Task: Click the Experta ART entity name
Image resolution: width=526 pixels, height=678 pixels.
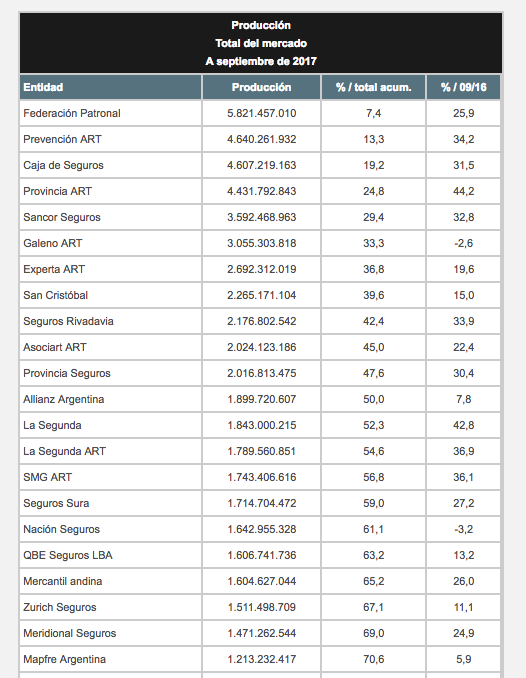Action: [54, 269]
